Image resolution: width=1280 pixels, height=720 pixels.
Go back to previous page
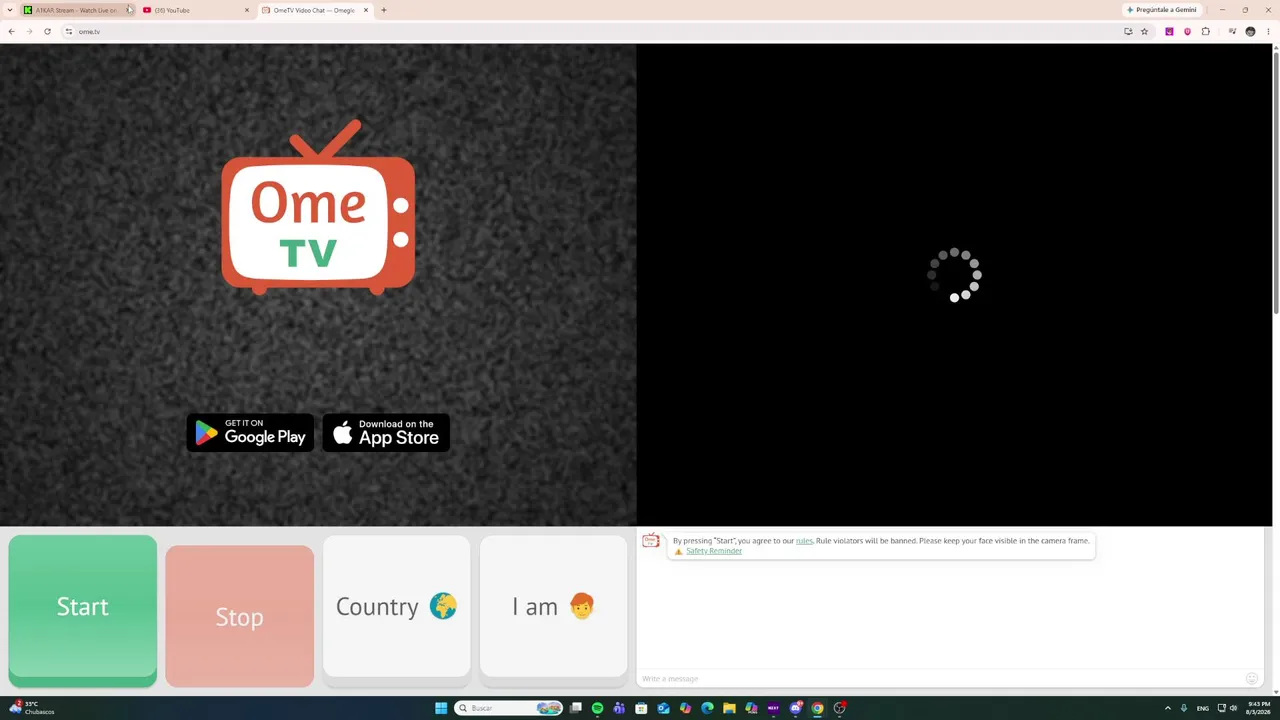click(11, 31)
